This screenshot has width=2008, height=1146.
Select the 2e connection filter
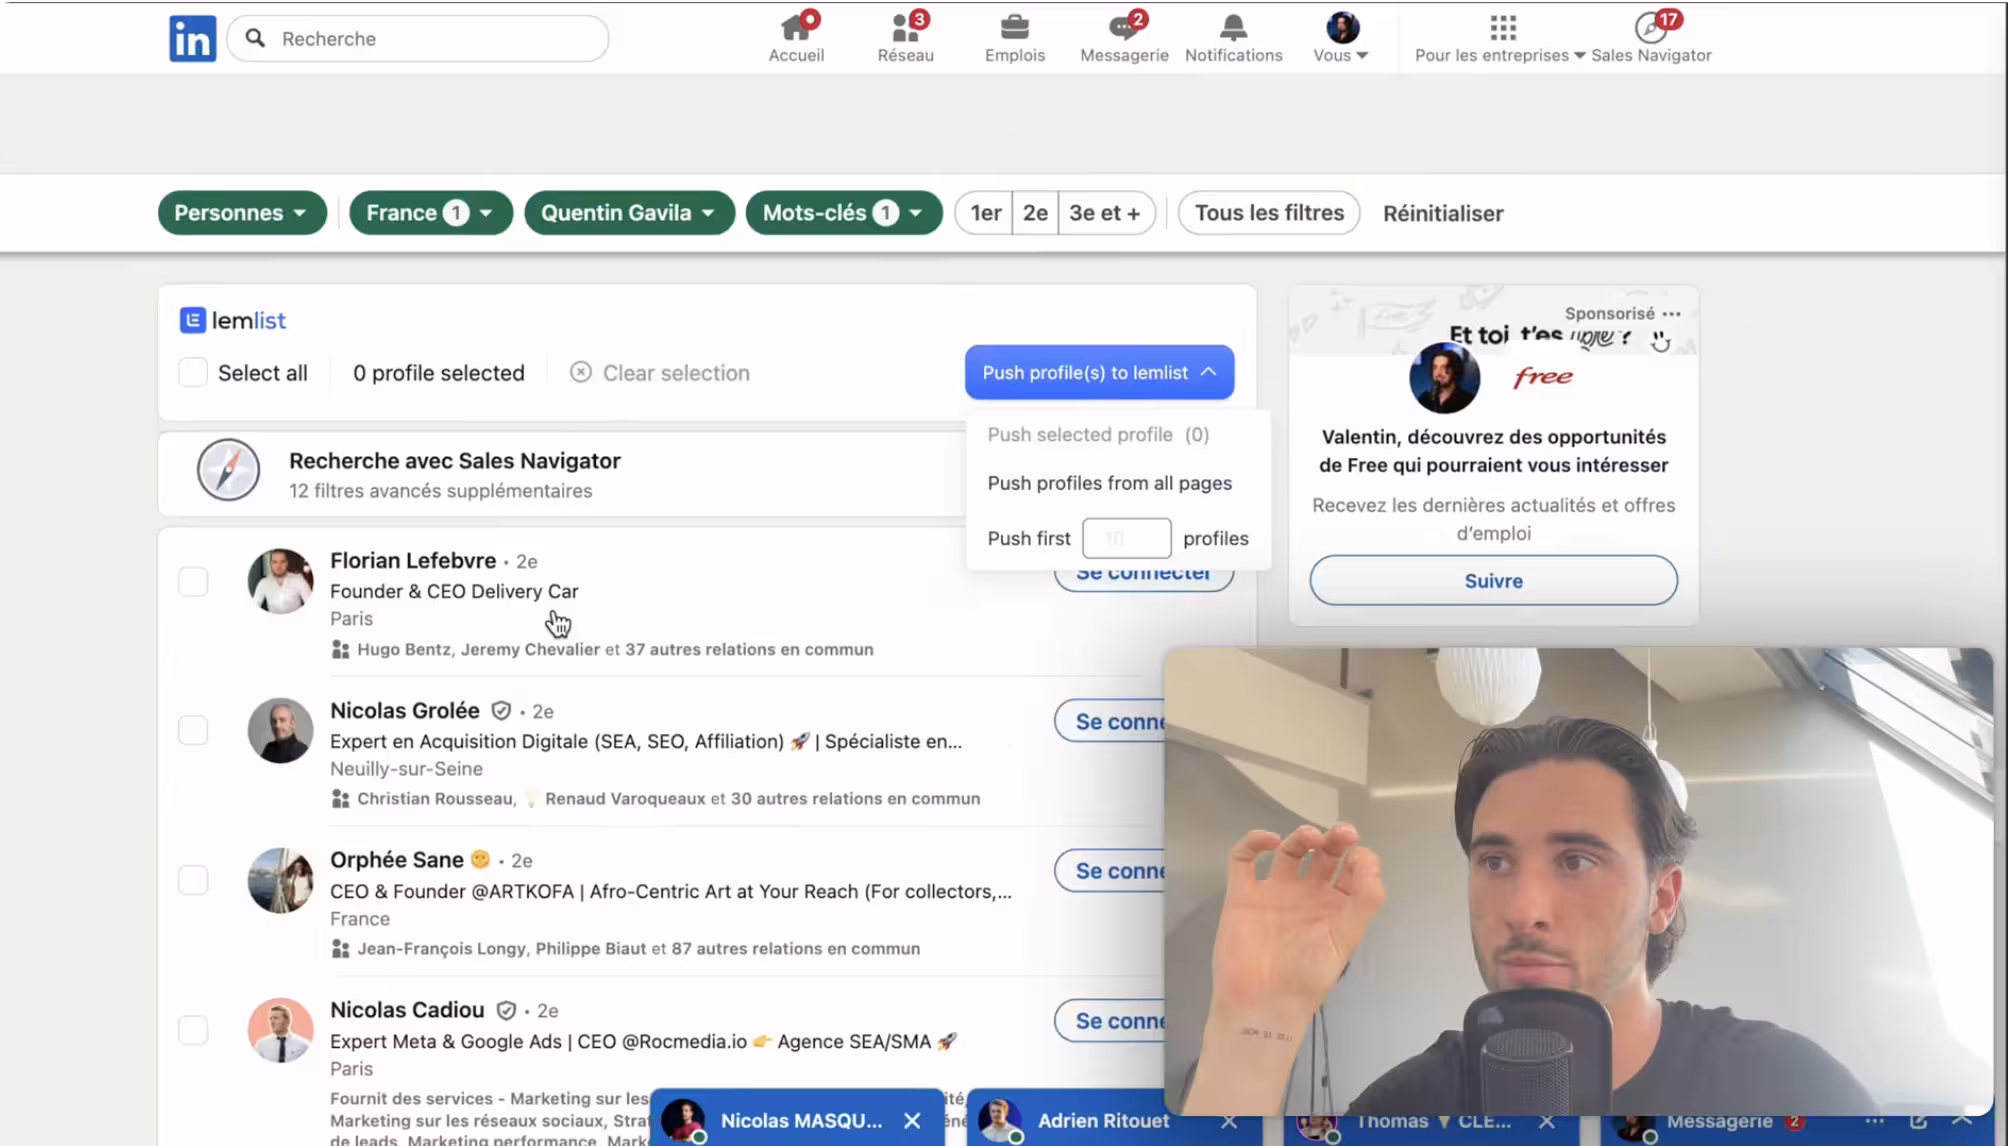tap(1035, 213)
